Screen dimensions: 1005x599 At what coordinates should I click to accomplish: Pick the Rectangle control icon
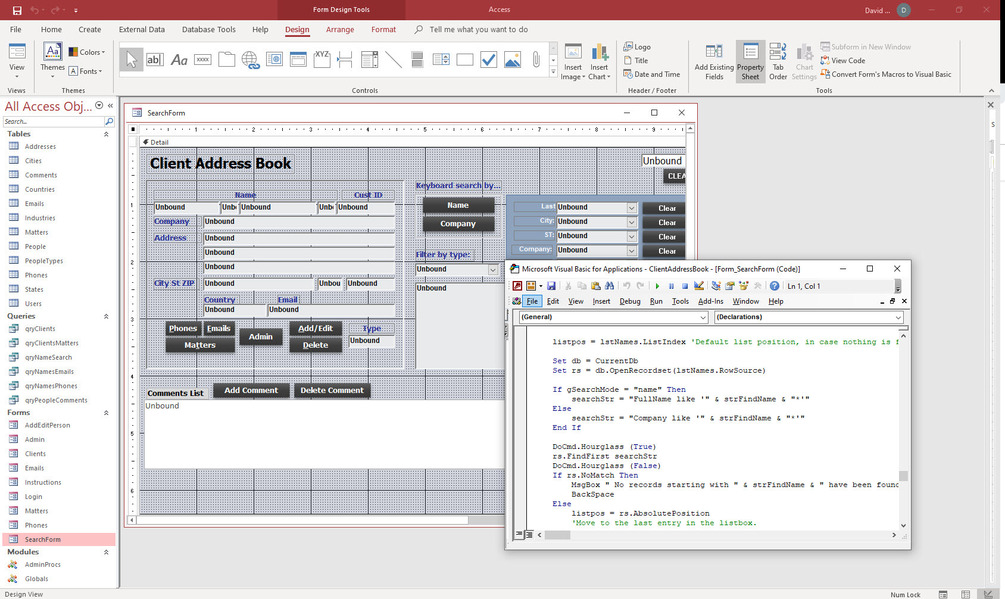coord(465,60)
